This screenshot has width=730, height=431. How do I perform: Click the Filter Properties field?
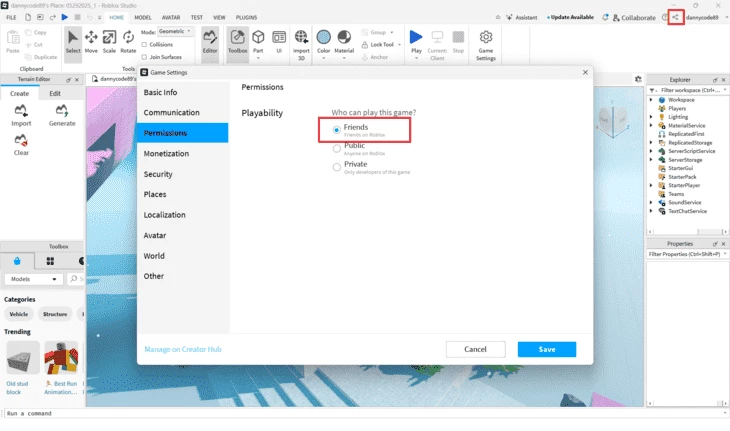(x=687, y=254)
